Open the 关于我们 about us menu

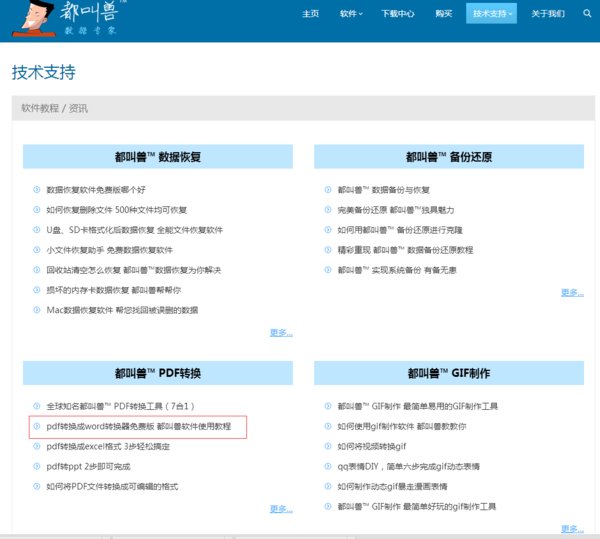click(x=548, y=14)
